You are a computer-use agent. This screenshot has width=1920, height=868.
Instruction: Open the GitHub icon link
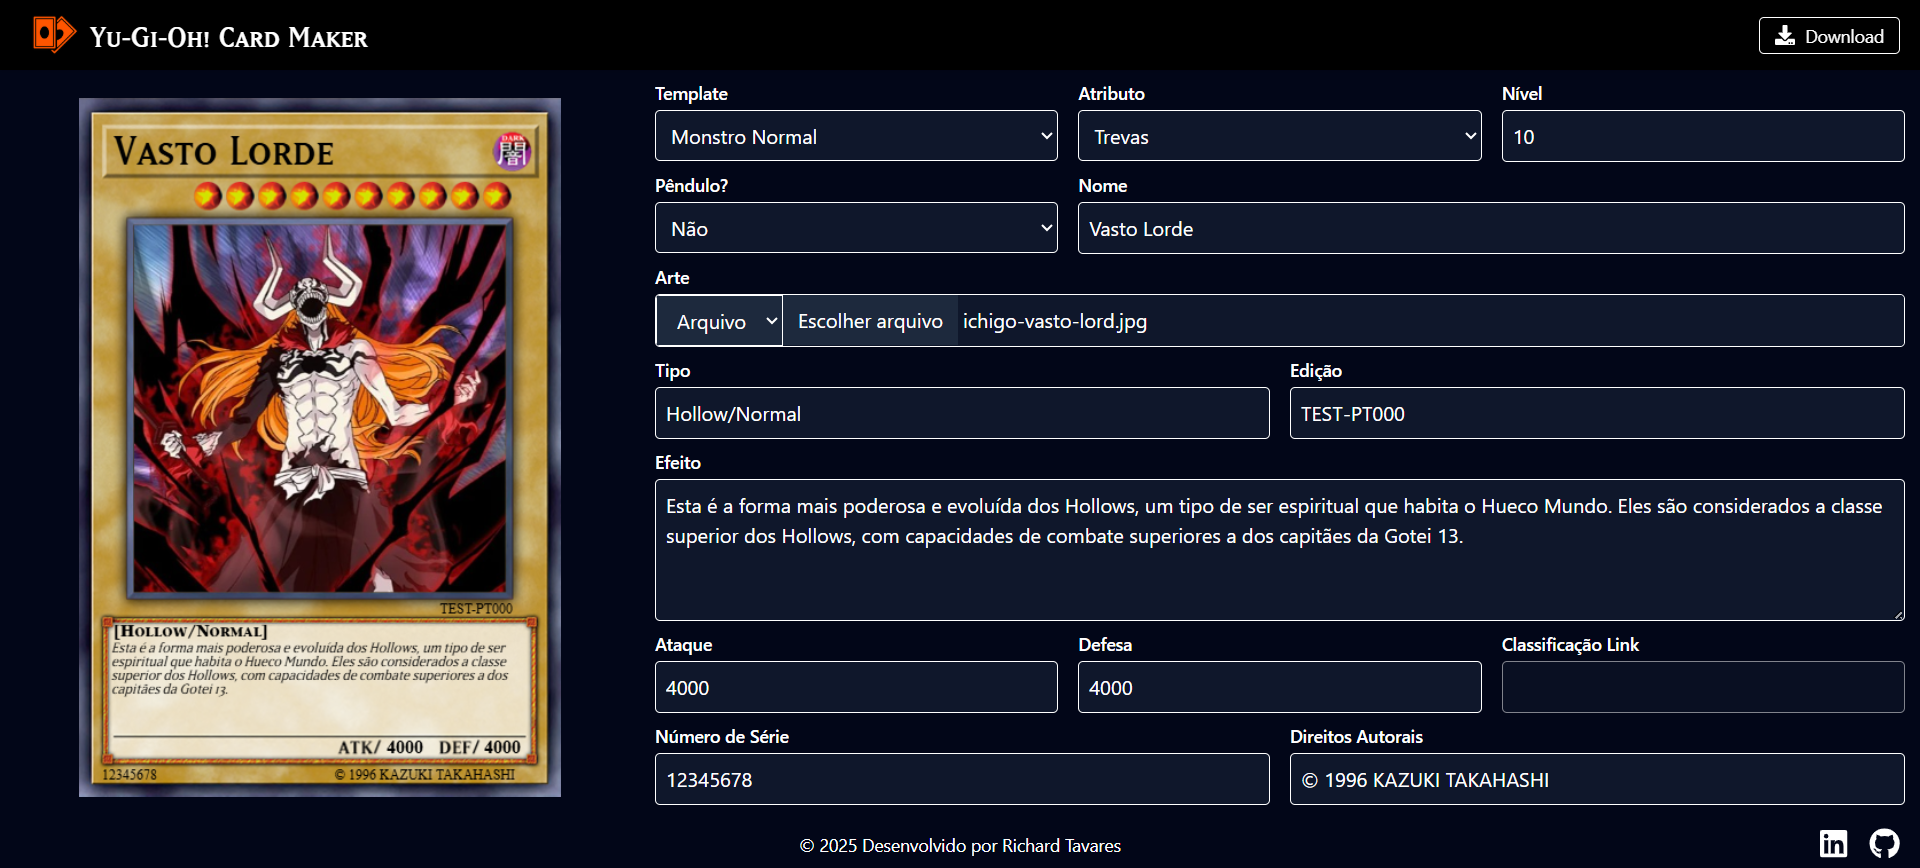(x=1884, y=843)
